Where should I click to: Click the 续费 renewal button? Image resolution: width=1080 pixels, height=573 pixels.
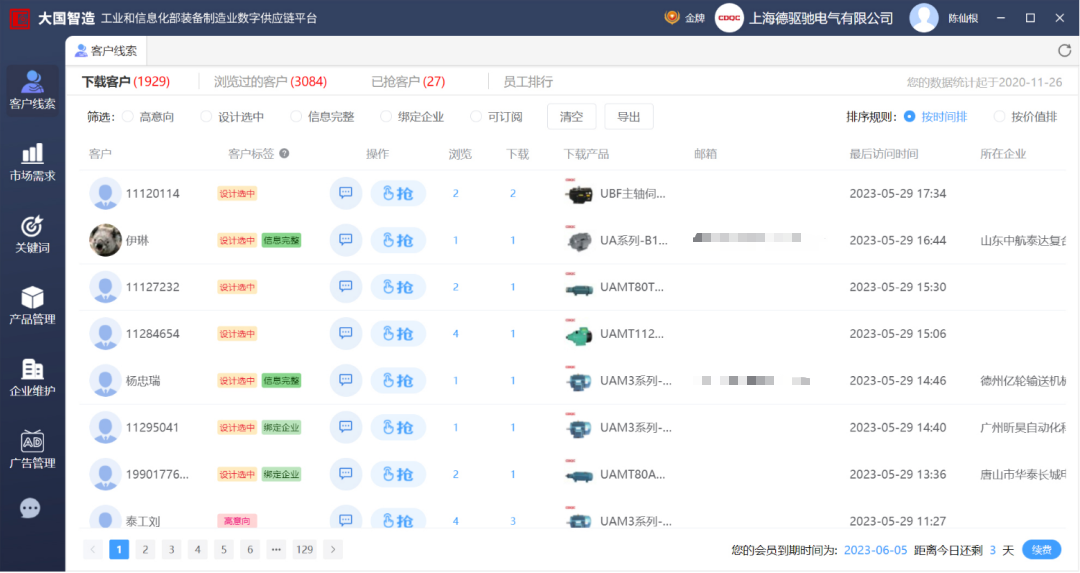[1041, 550]
